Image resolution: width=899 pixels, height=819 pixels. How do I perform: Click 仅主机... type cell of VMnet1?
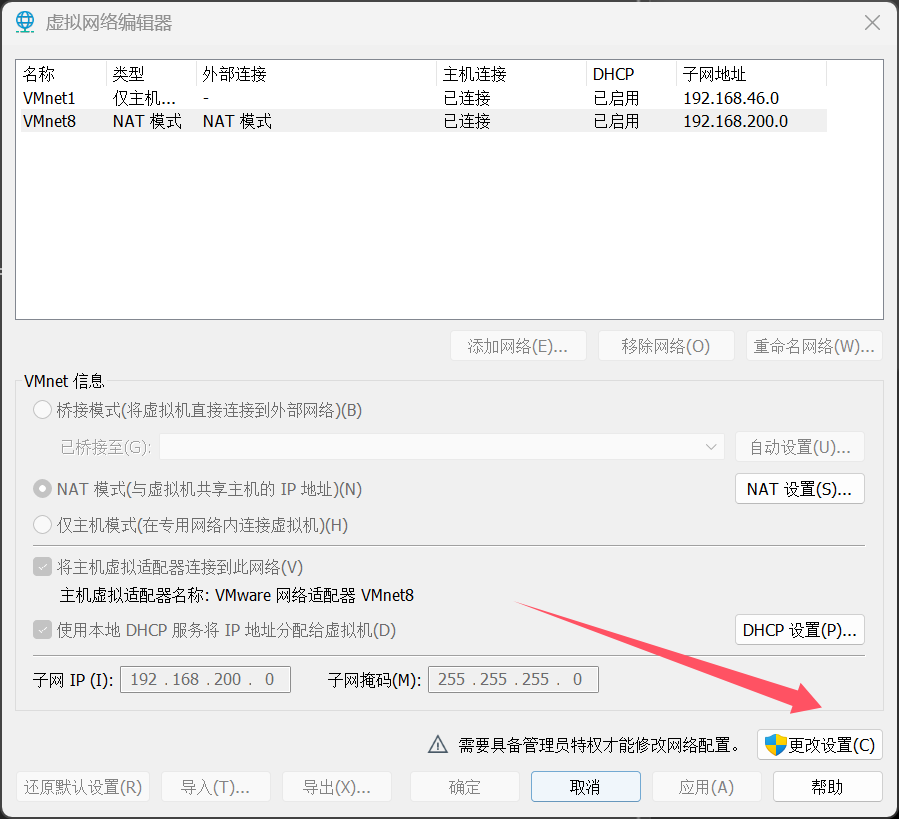144,98
